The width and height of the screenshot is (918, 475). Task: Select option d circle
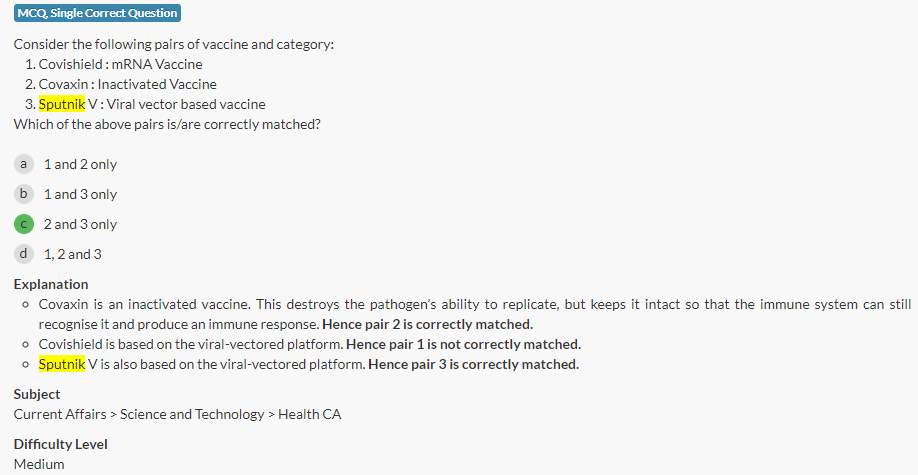pyautogui.click(x=23, y=254)
